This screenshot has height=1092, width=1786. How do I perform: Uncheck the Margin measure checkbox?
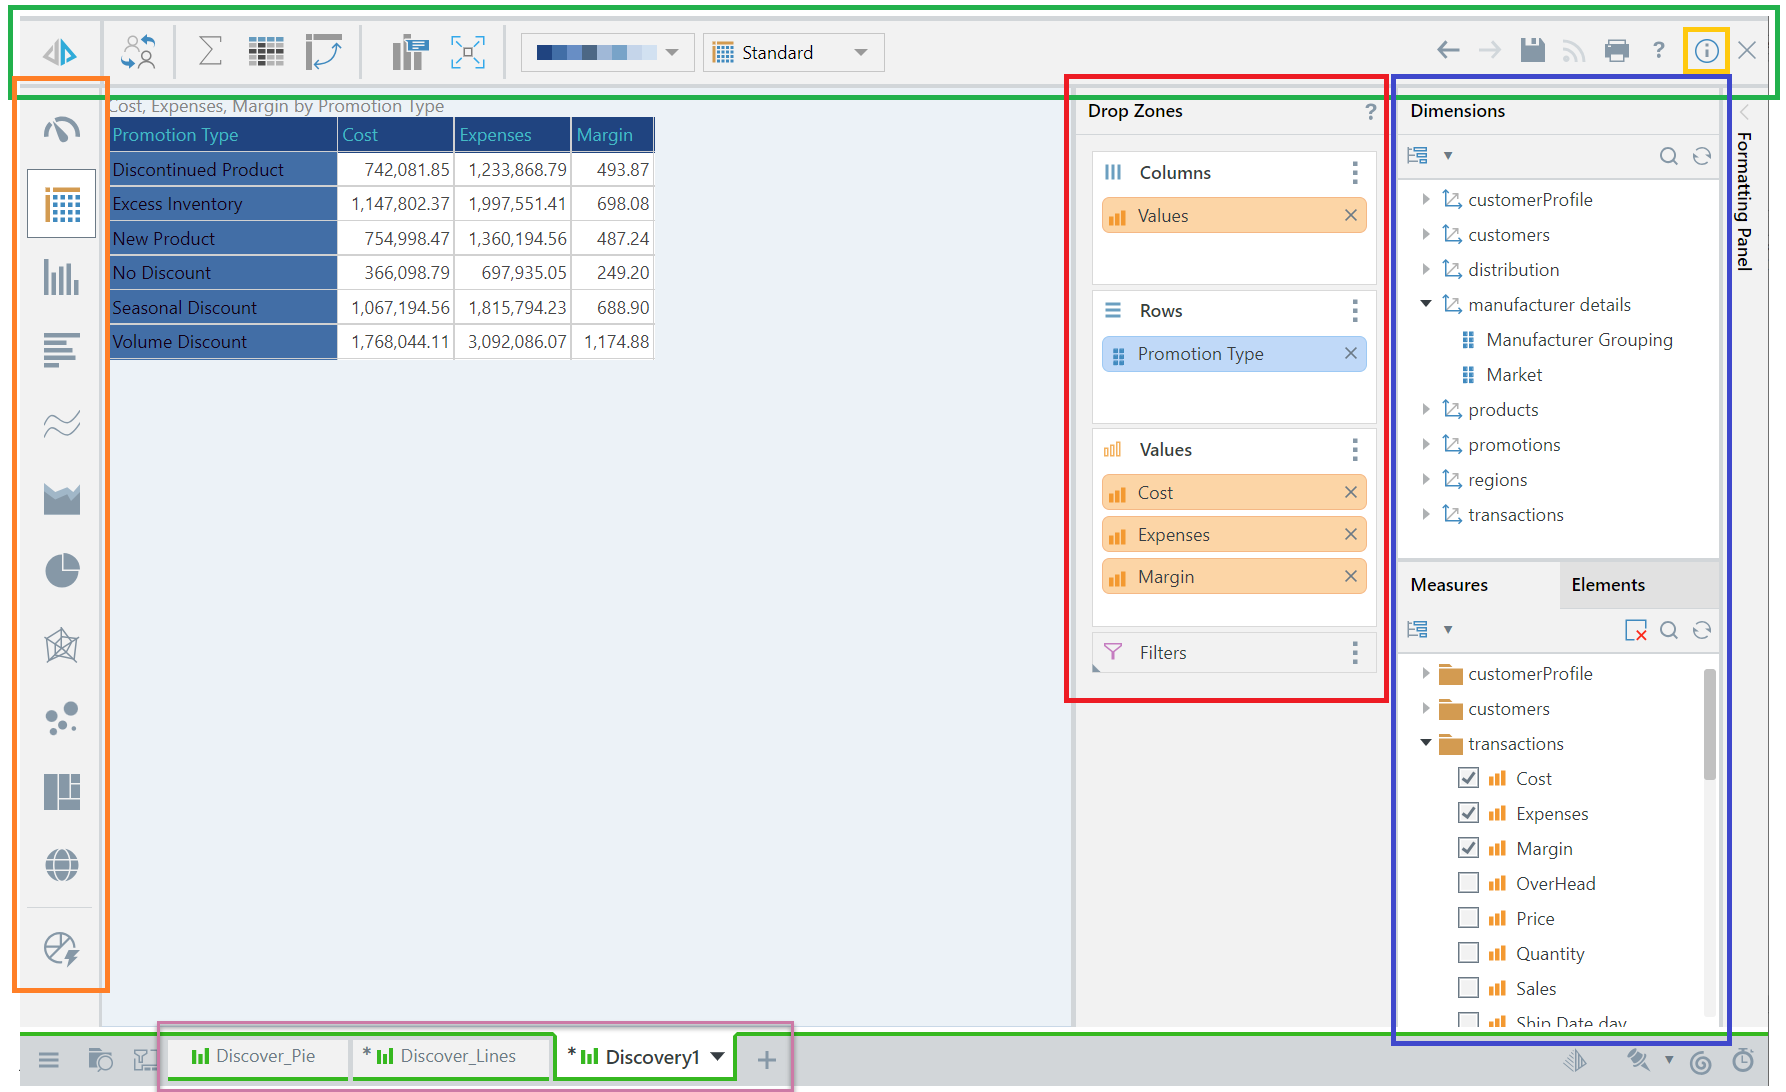1468,848
